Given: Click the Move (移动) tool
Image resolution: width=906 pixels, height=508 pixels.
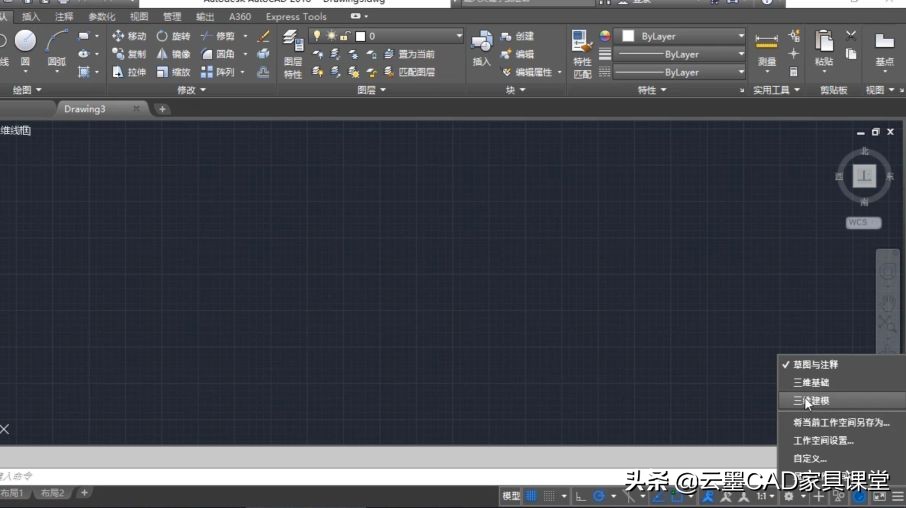Looking at the screenshot, I should click(x=129, y=36).
